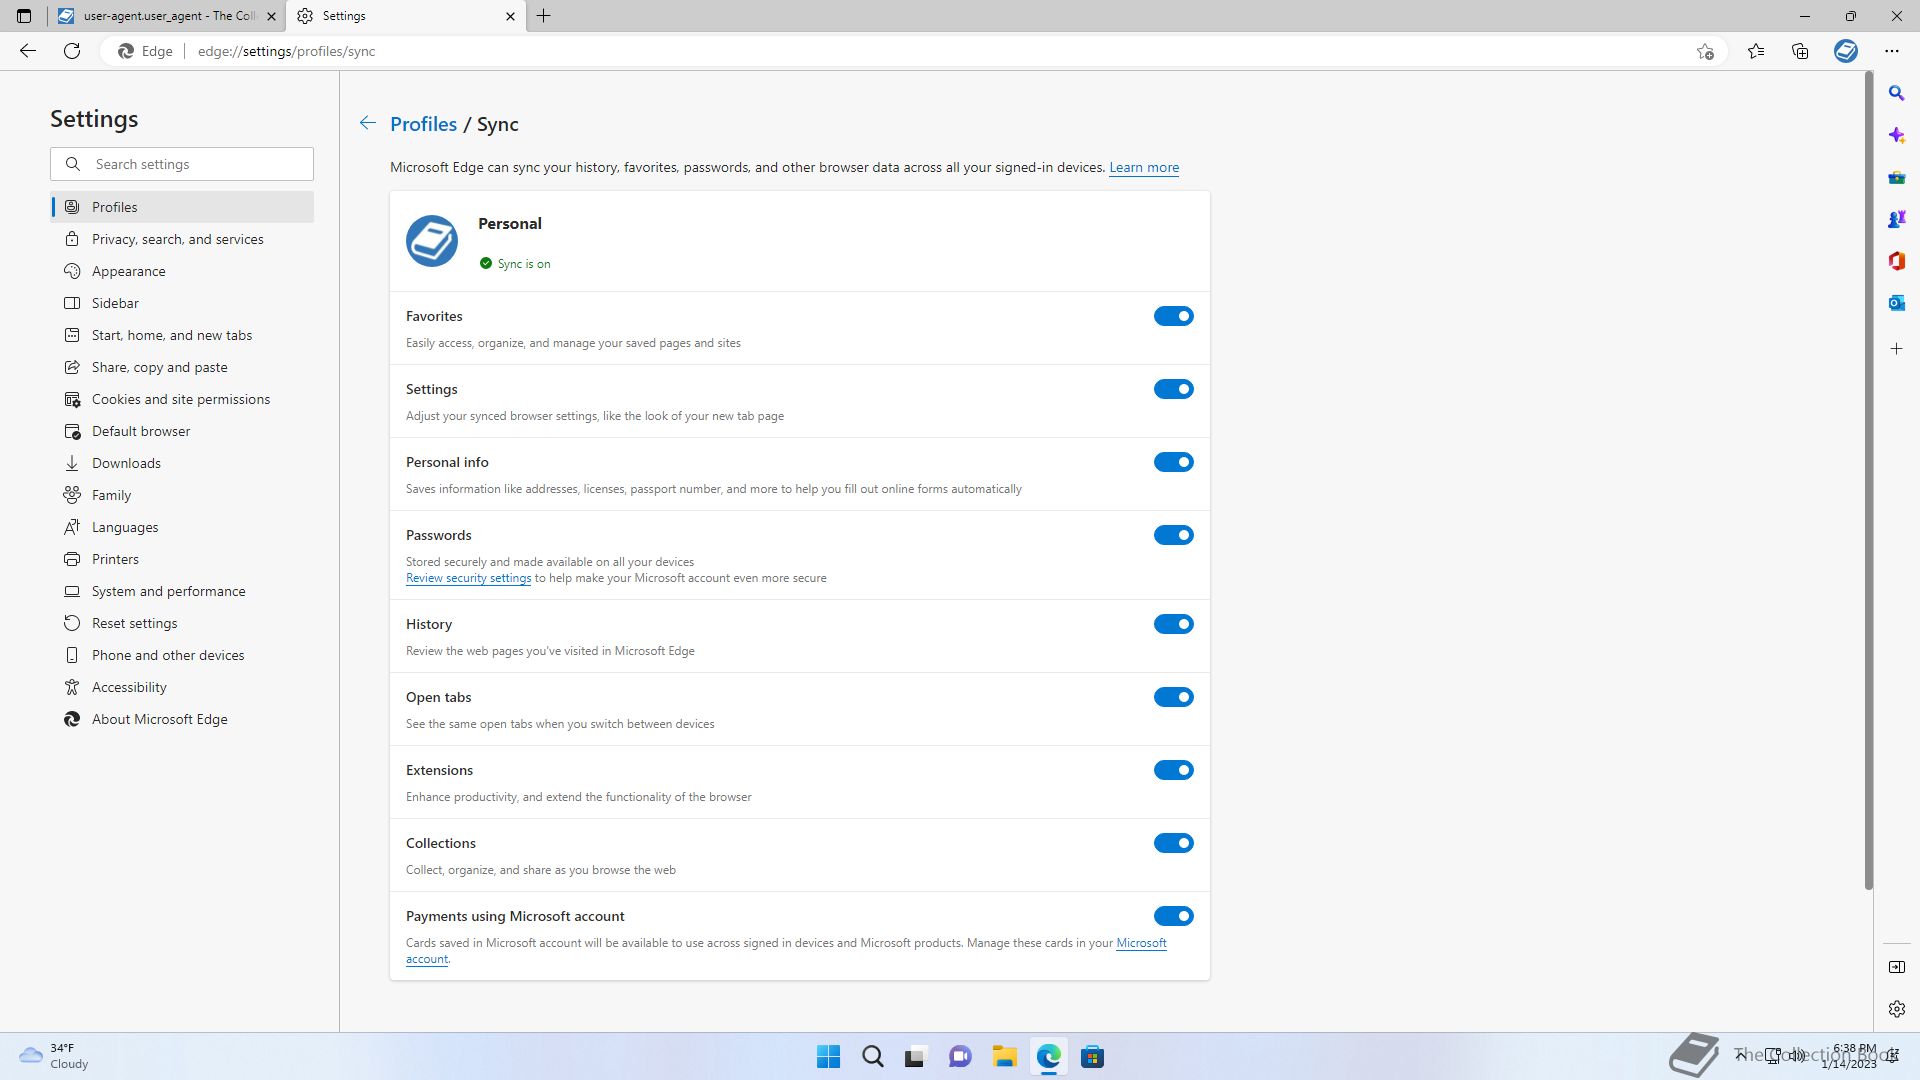The image size is (1920, 1080).
Task: Open sidebar customize gear at bottom
Action: [x=1896, y=1009]
